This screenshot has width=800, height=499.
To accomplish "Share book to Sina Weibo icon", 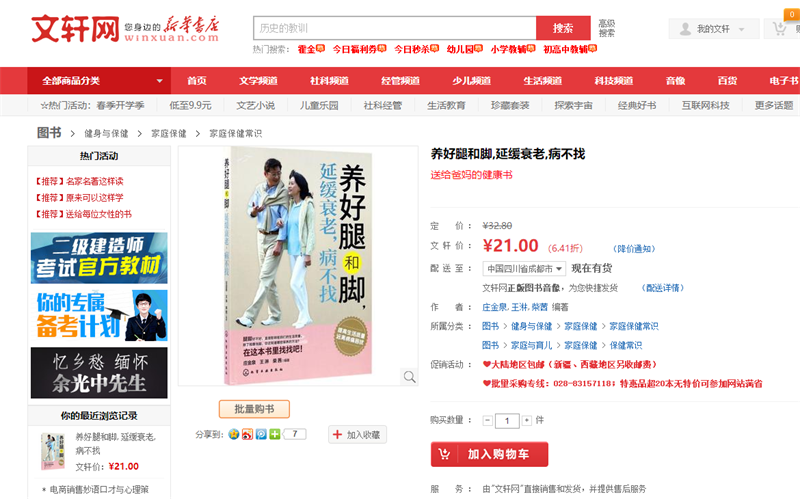I will pyautogui.click(x=247, y=434).
